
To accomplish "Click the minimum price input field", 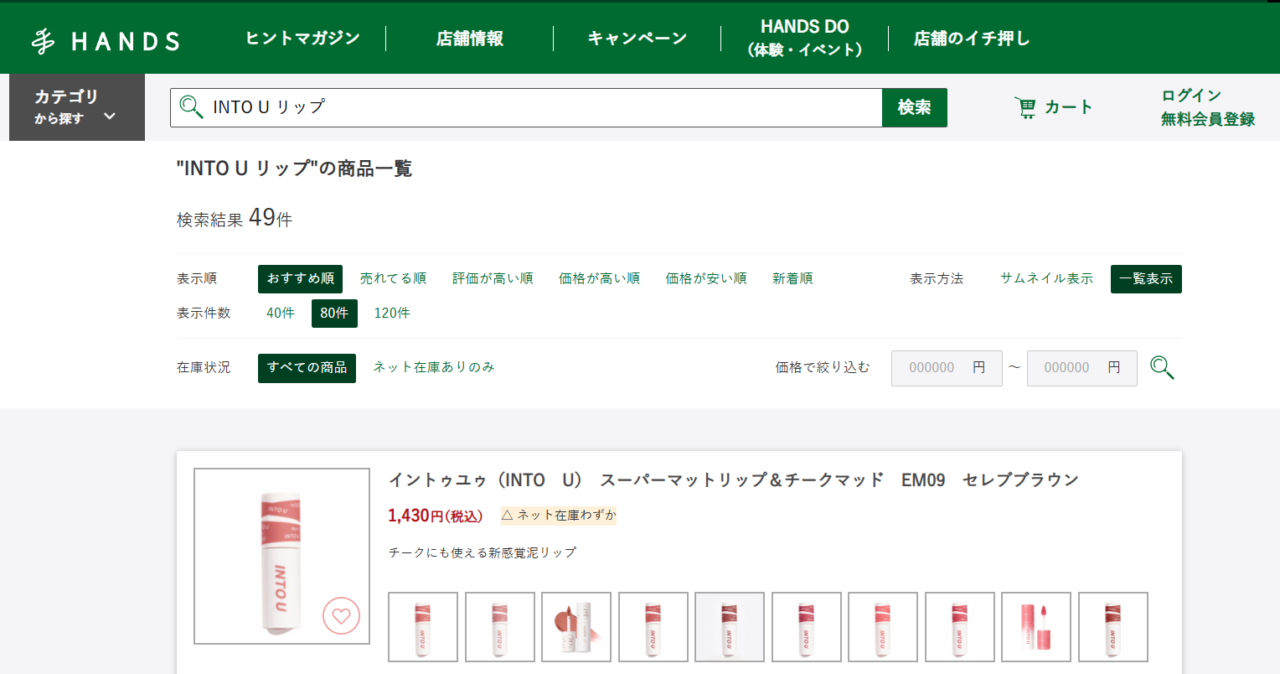I will [946, 368].
